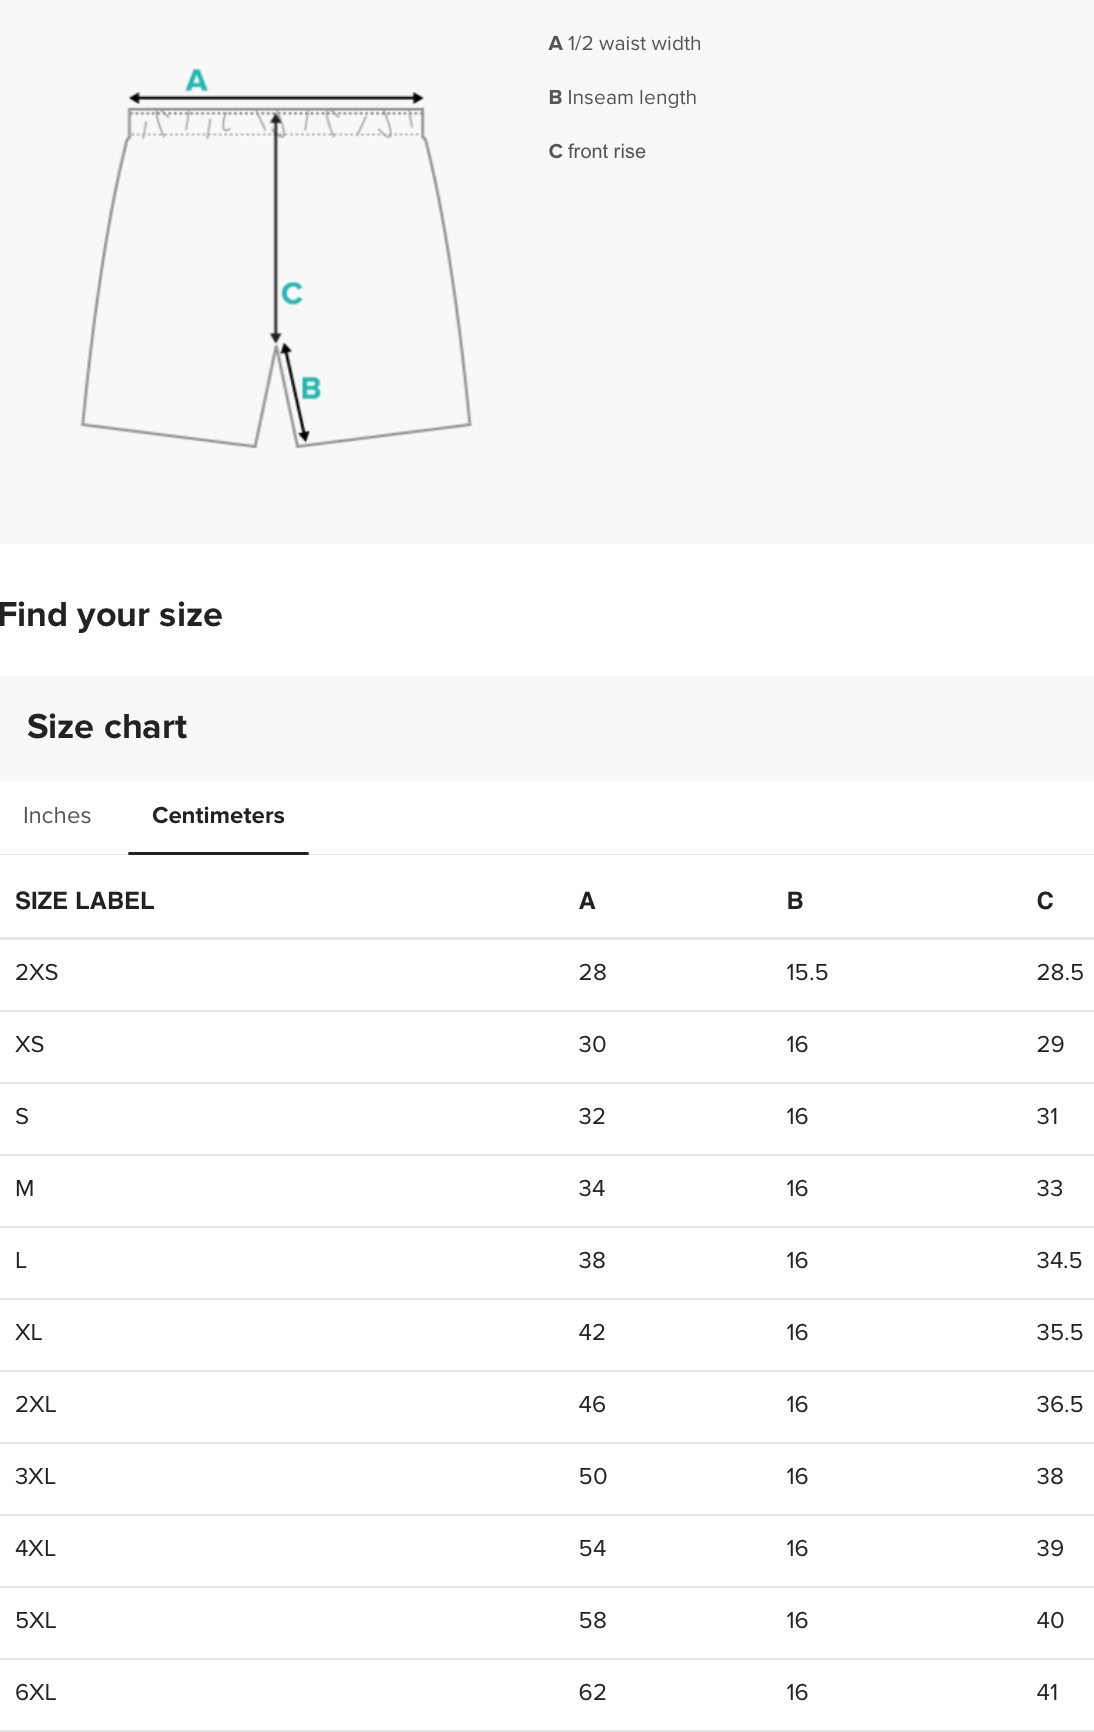Select the Centimeters tab
Image resolution: width=1094 pixels, height=1732 pixels.
[x=218, y=816]
